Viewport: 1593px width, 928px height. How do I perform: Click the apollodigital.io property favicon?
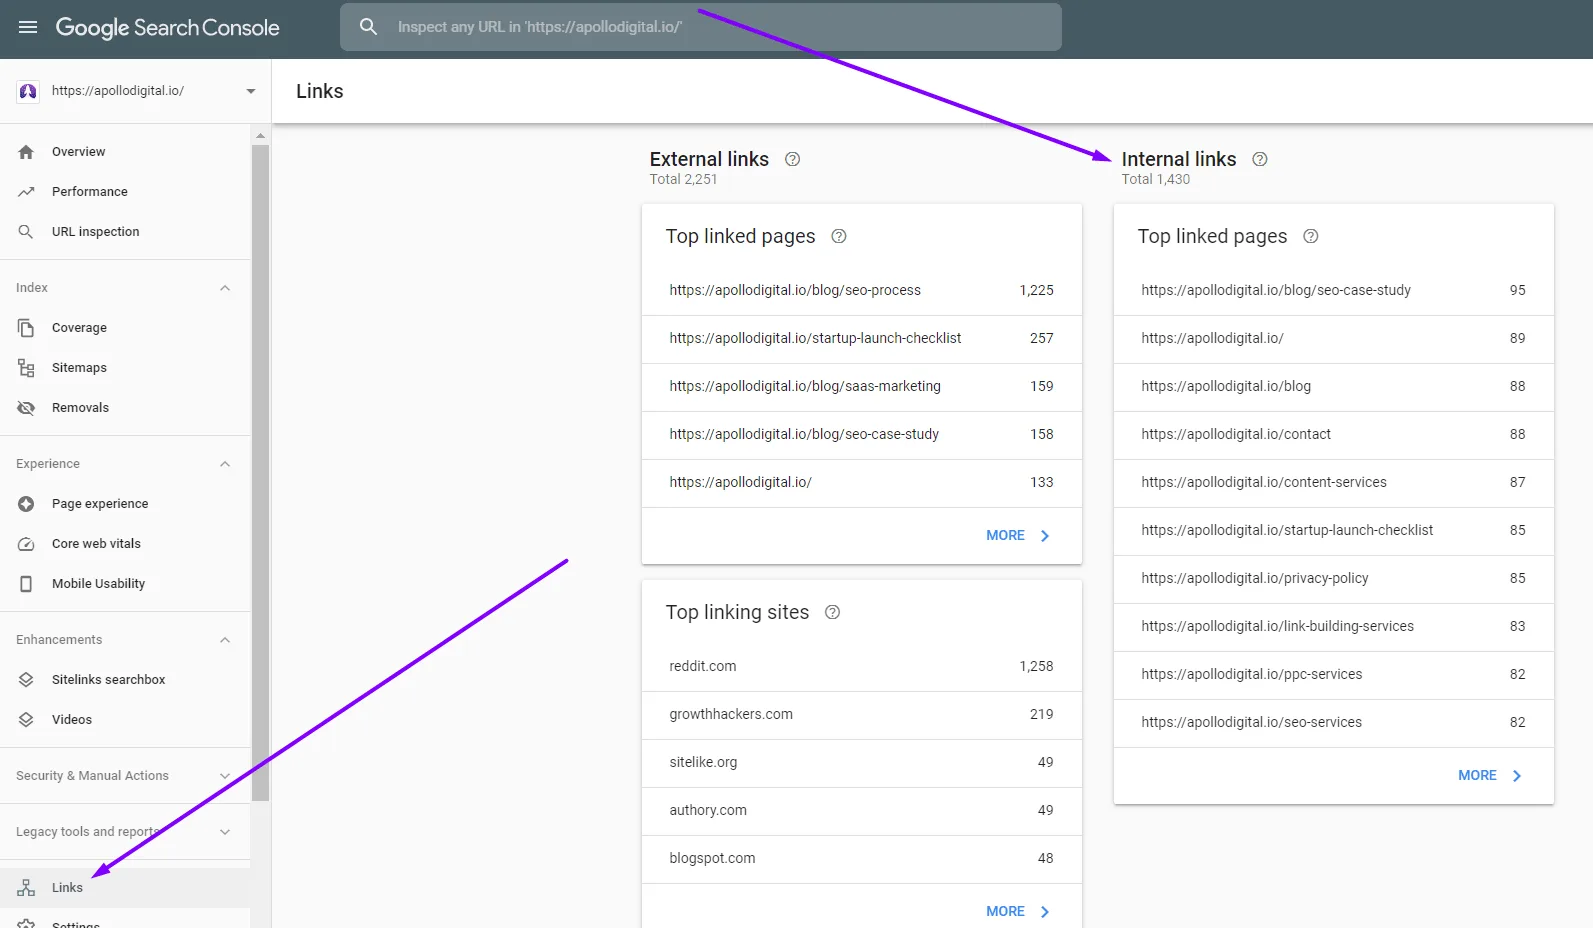click(x=28, y=91)
